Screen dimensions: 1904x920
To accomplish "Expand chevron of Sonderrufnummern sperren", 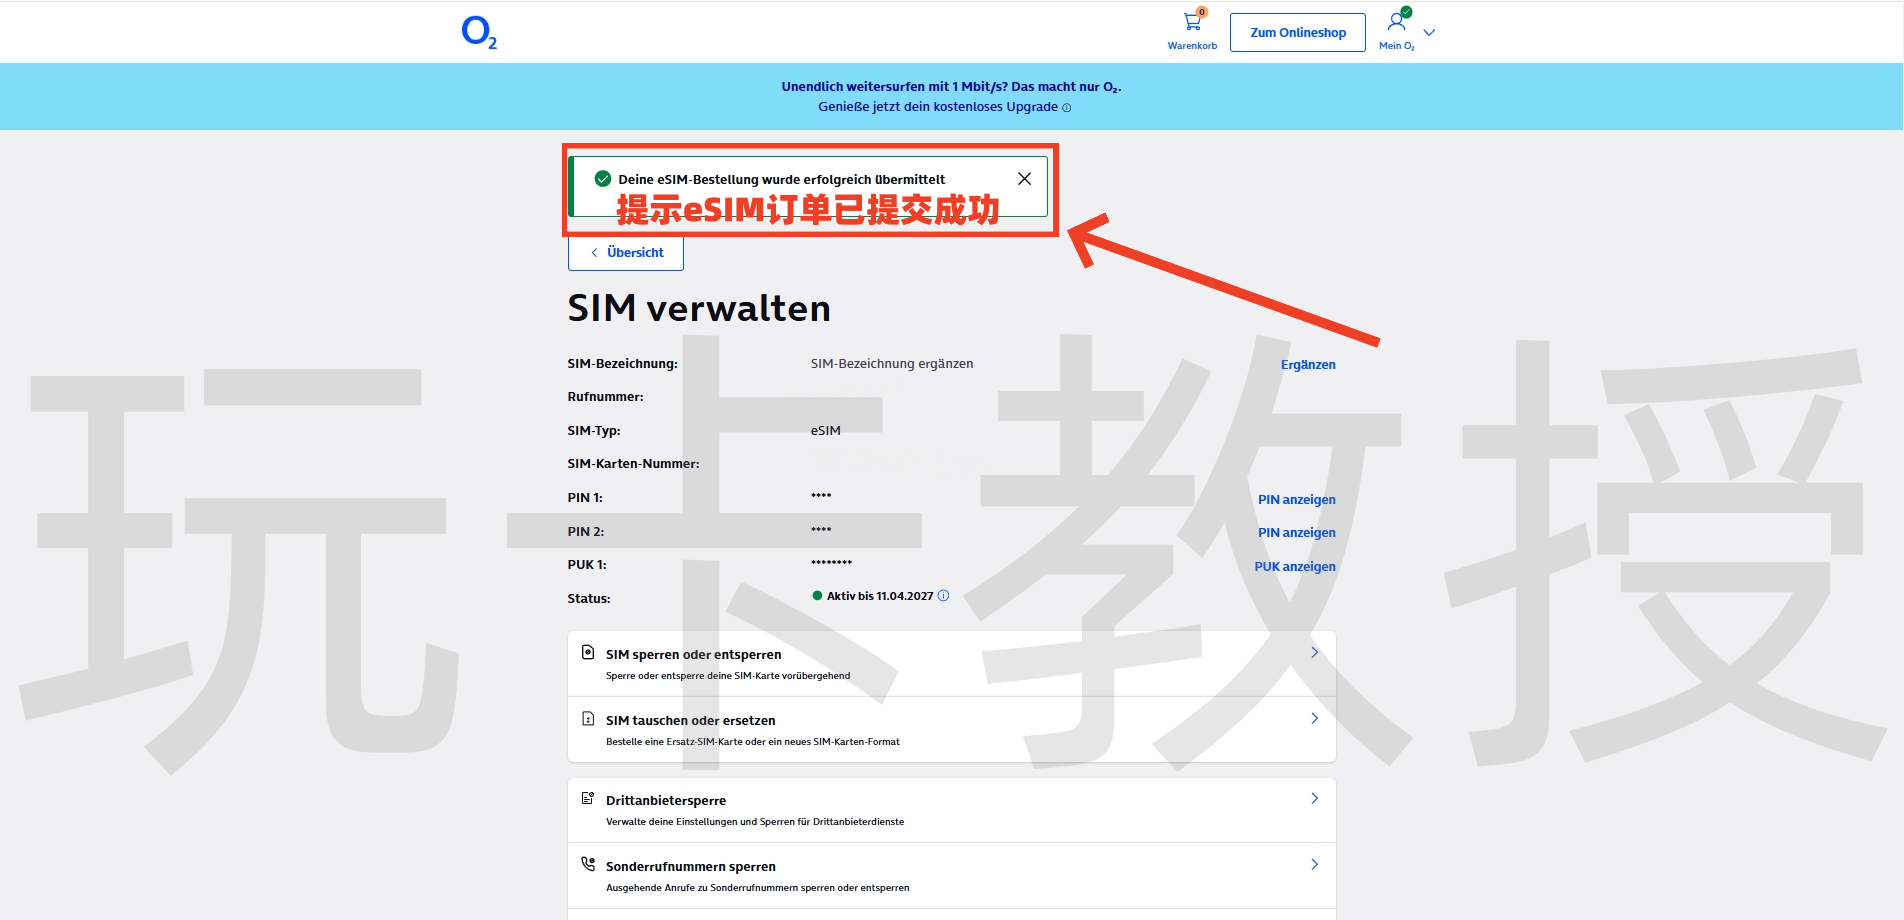I will click(1314, 864).
